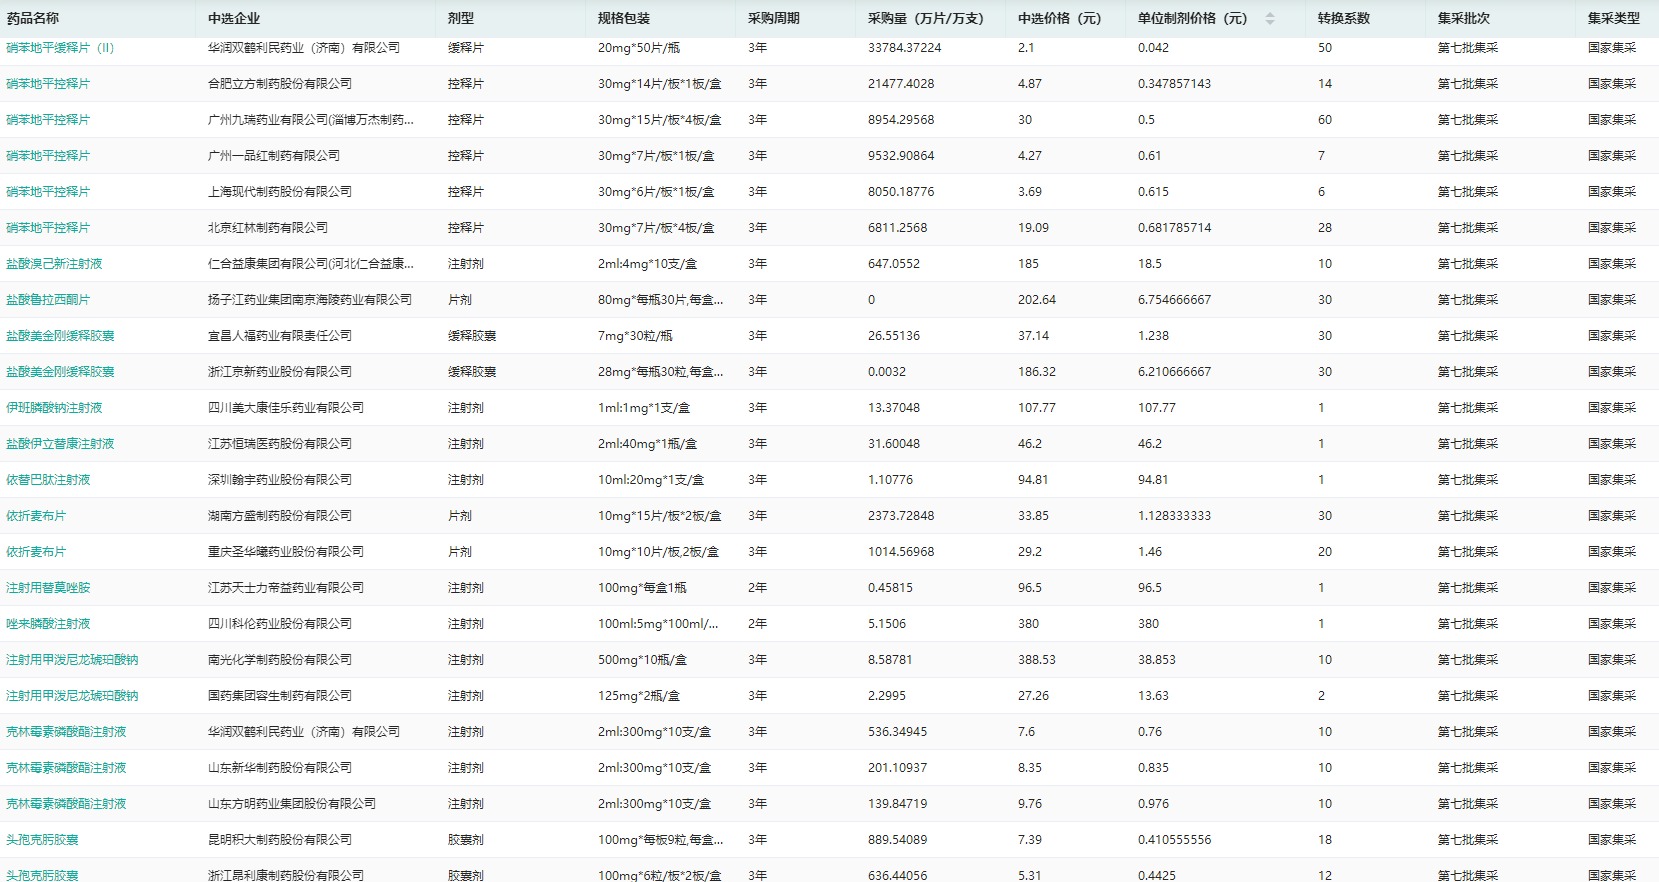
Task: Click the 转换系数 column header
Action: pos(1344,18)
